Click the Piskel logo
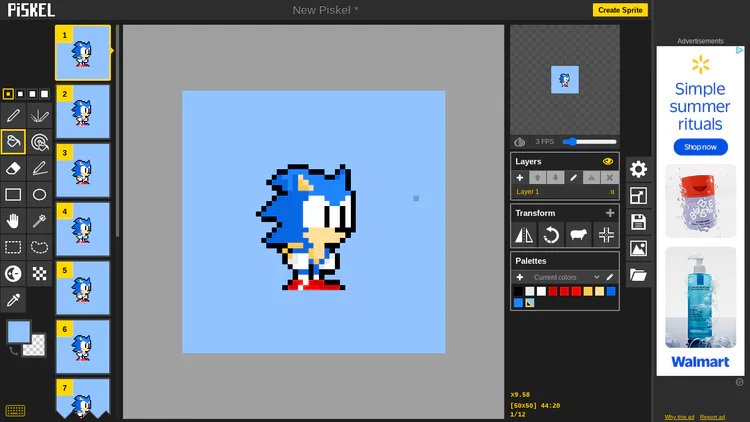Screen dimensions: 750x422 click(31, 10)
